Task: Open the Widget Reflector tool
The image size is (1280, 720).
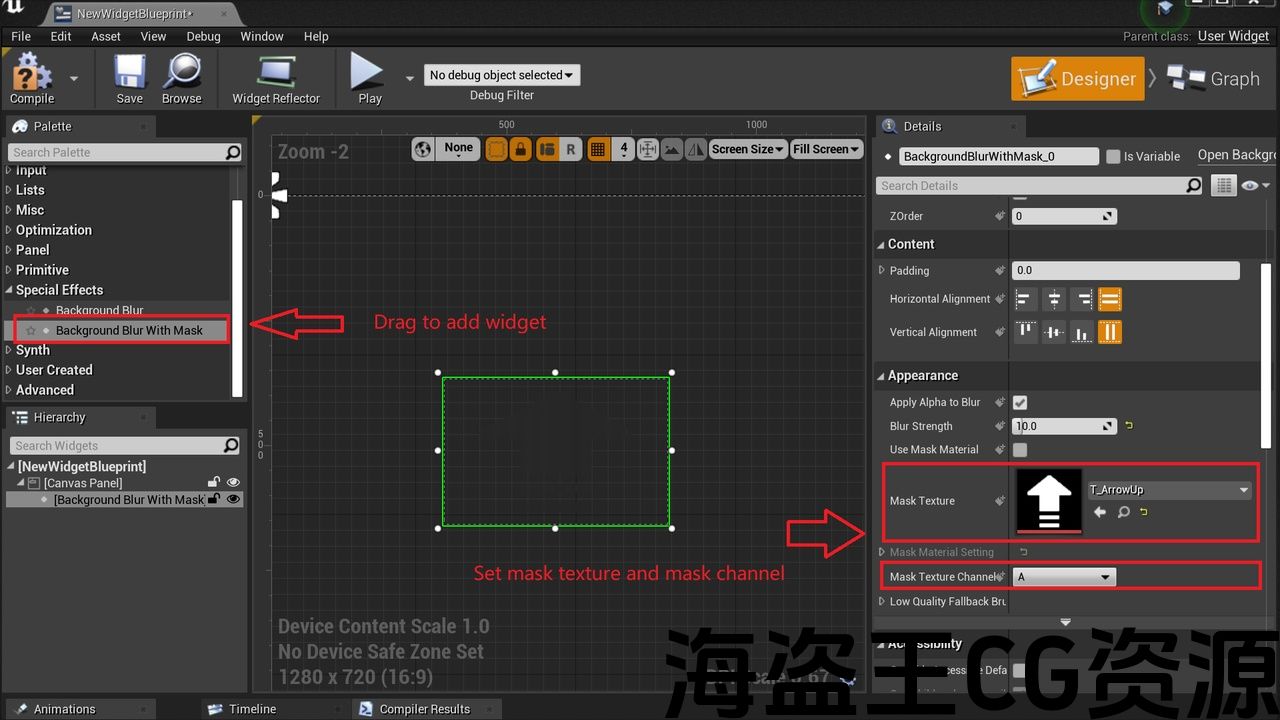Action: click(x=276, y=77)
